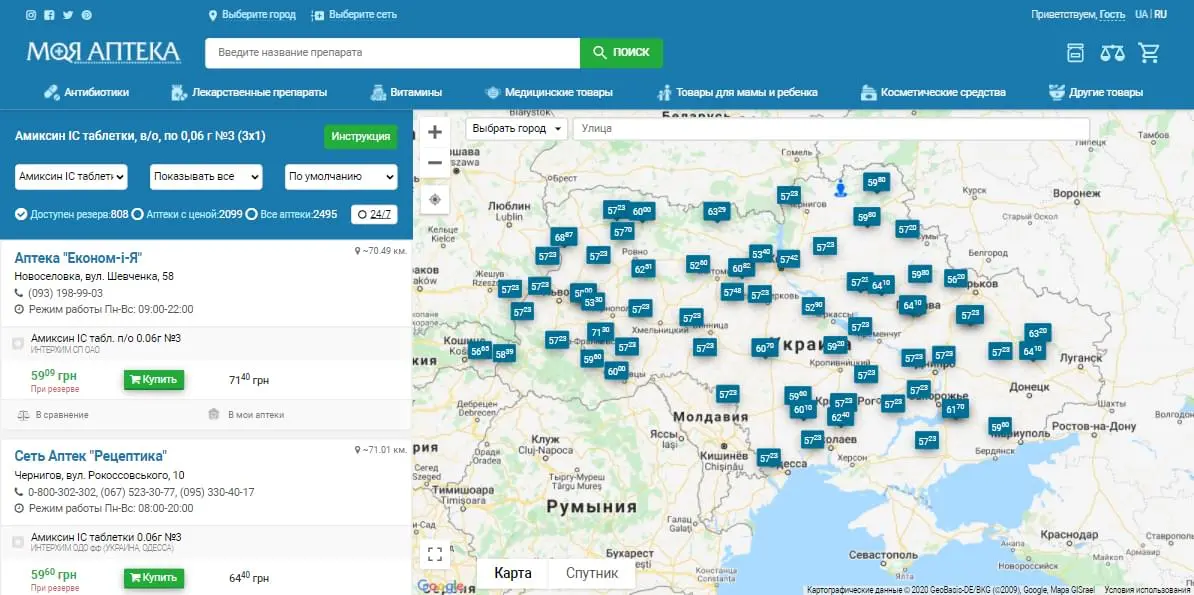Open the 'По умолчанию' sorting dropdown

pyautogui.click(x=341, y=177)
